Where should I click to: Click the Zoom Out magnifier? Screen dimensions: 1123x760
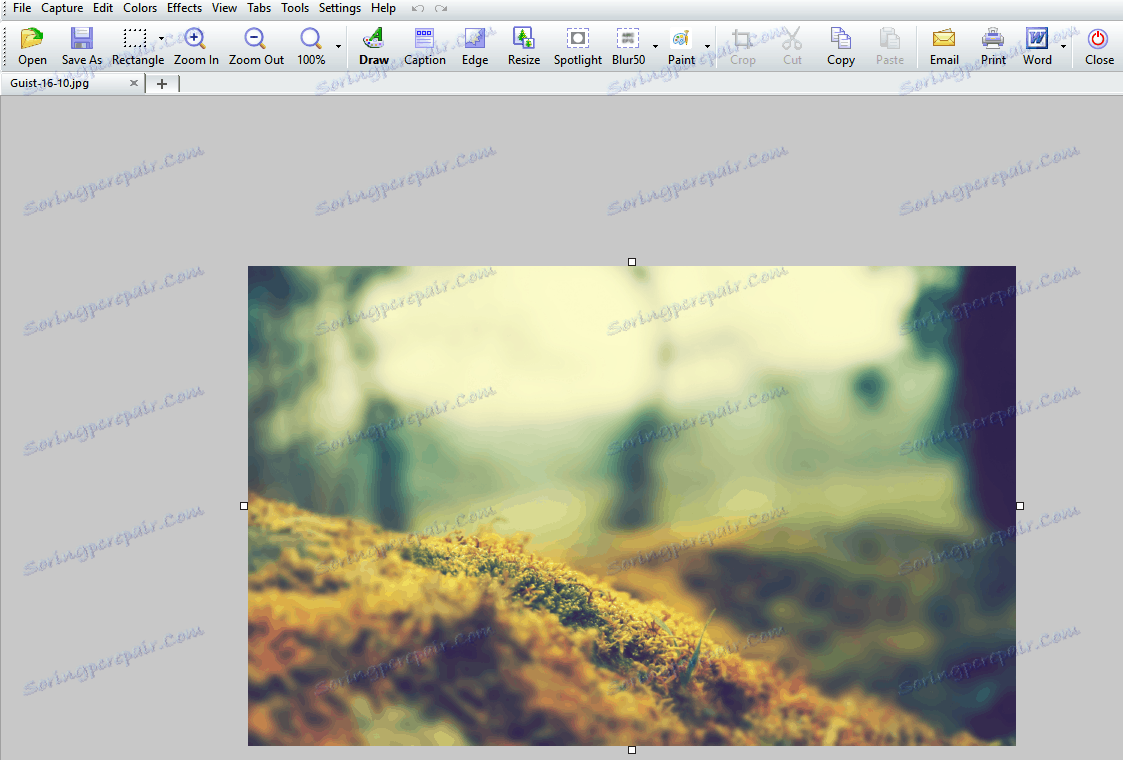256,47
